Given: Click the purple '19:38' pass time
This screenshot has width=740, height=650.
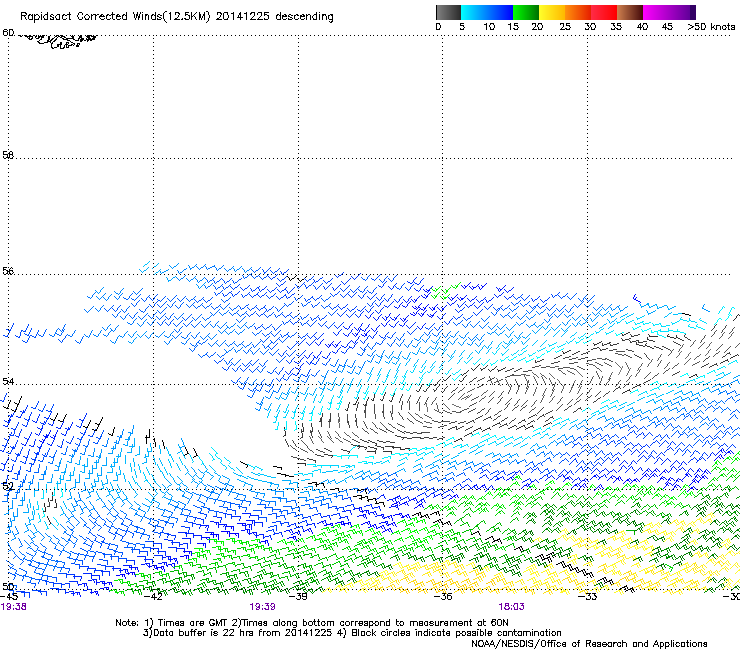Looking at the screenshot, I should pos(14,607).
